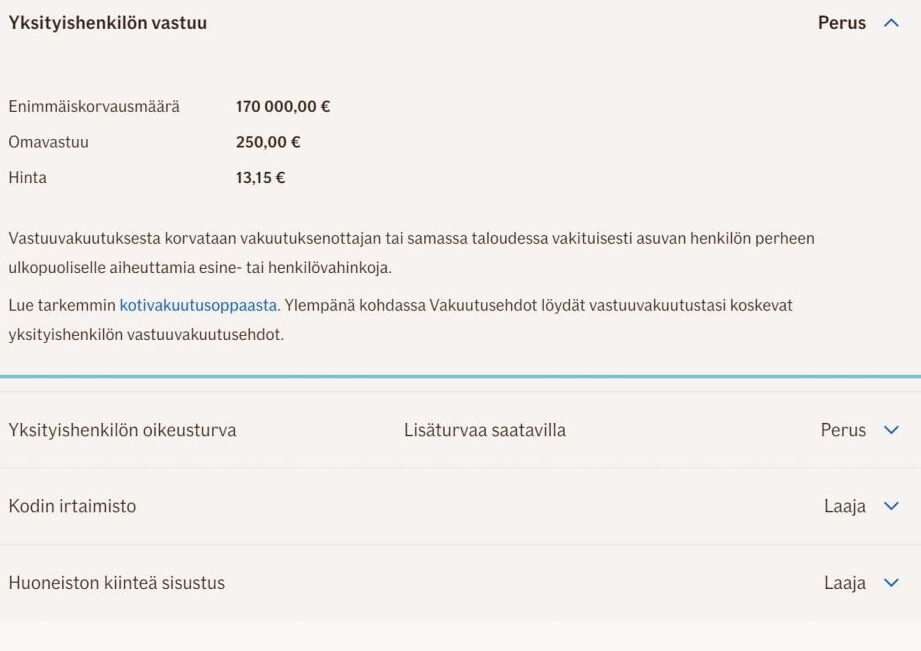Expand Kodin irtaimisto chevron

pyautogui.click(x=891, y=506)
